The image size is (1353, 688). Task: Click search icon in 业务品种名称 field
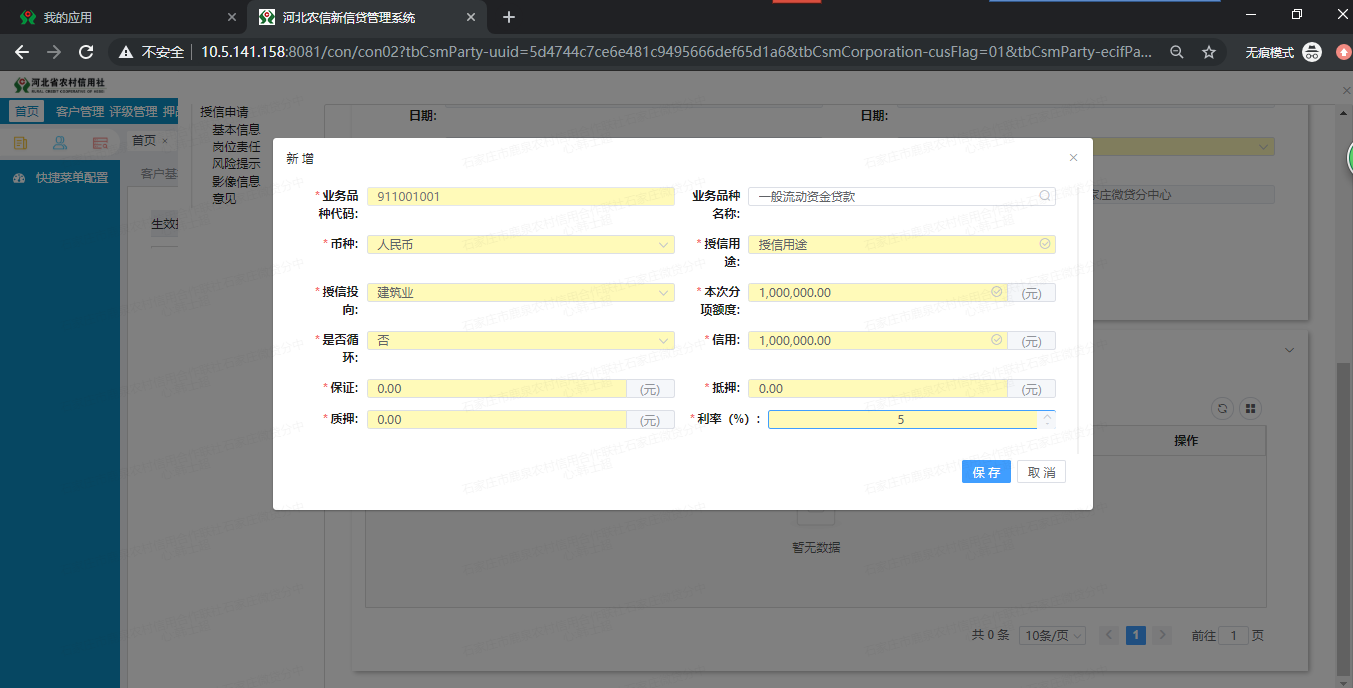(1045, 197)
